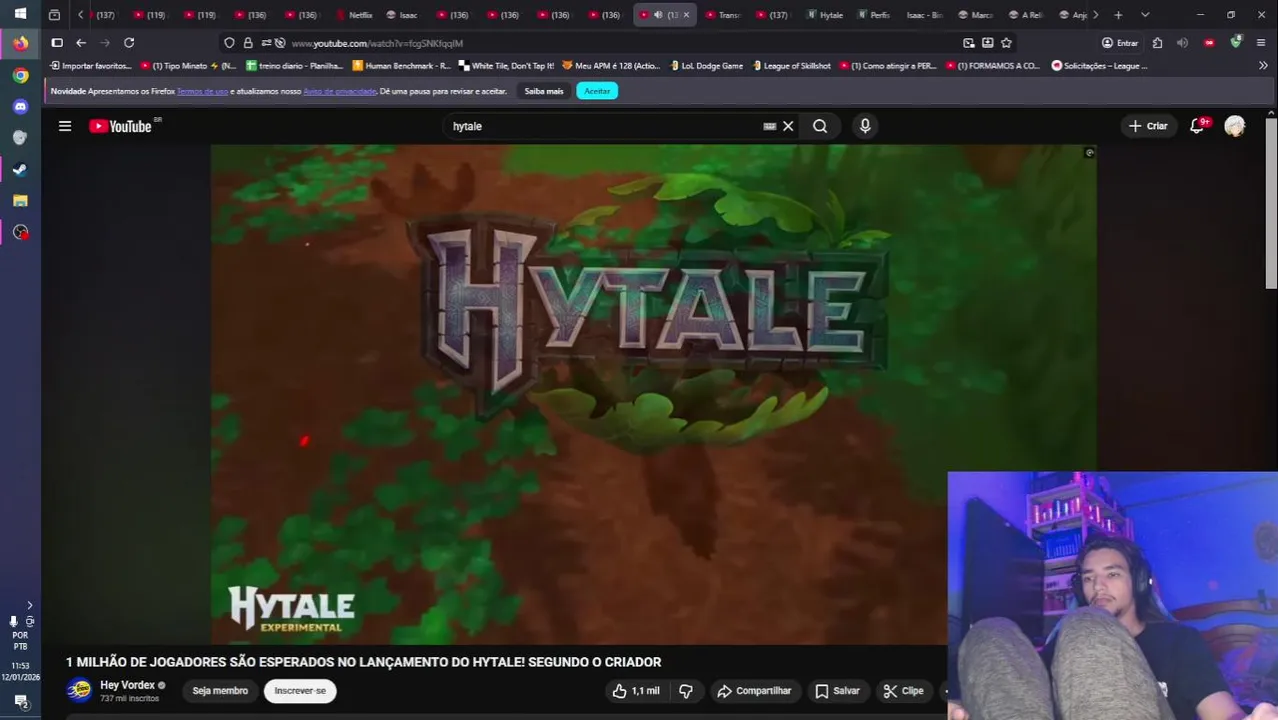Open File Explorer from the taskbar
This screenshot has height=720, width=1278.
(x=20, y=200)
